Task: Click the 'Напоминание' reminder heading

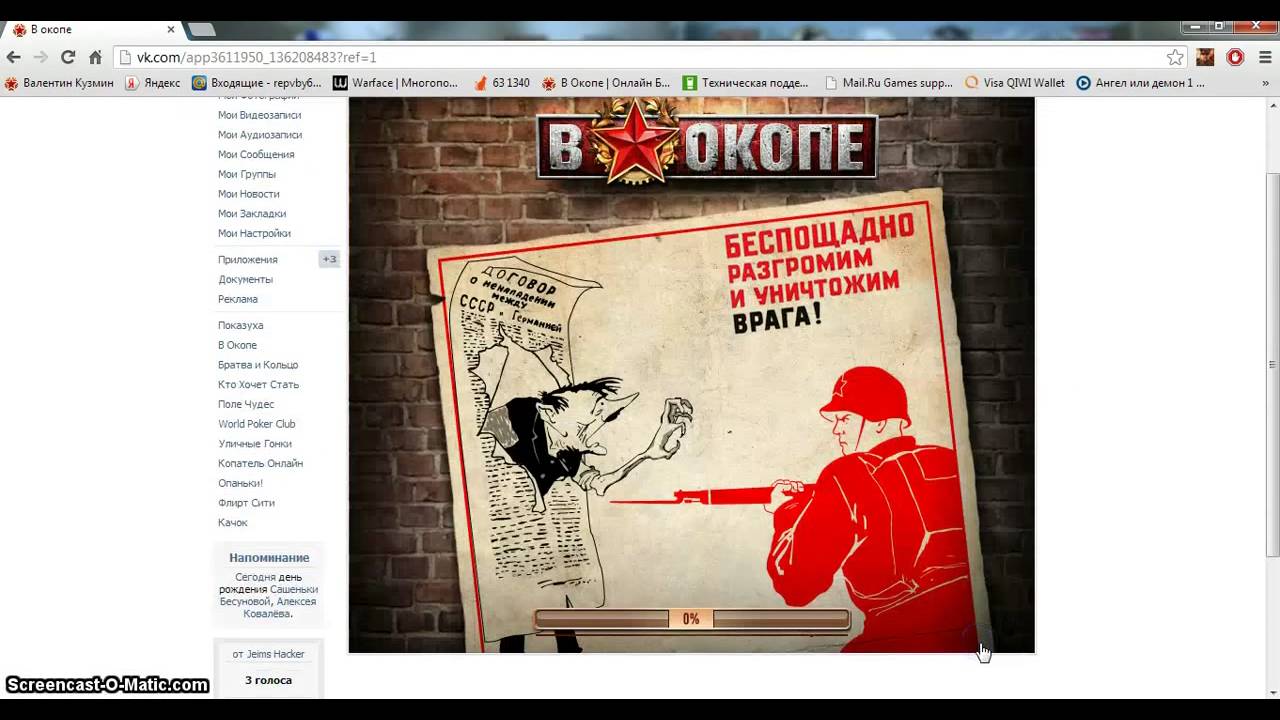Action: [x=269, y=558]
